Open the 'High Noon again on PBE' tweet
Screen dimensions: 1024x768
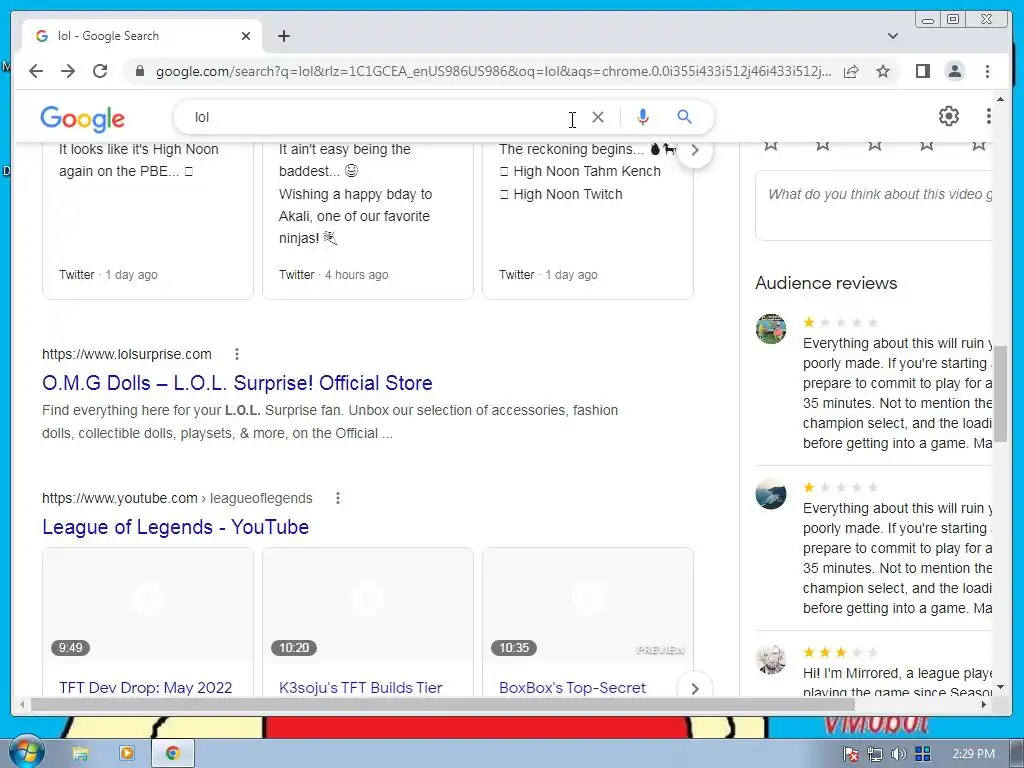pos(148,220)
